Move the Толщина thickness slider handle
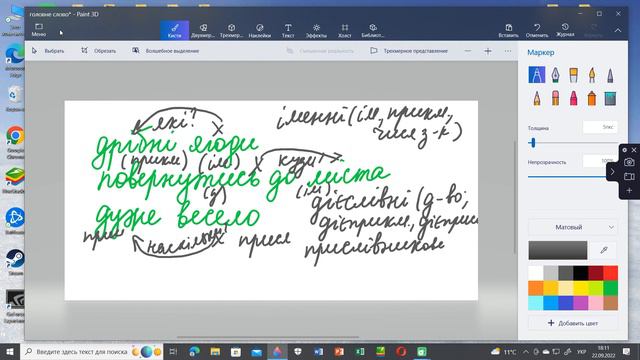The width and height of the screenshot is (640, 360). [533, 142]
